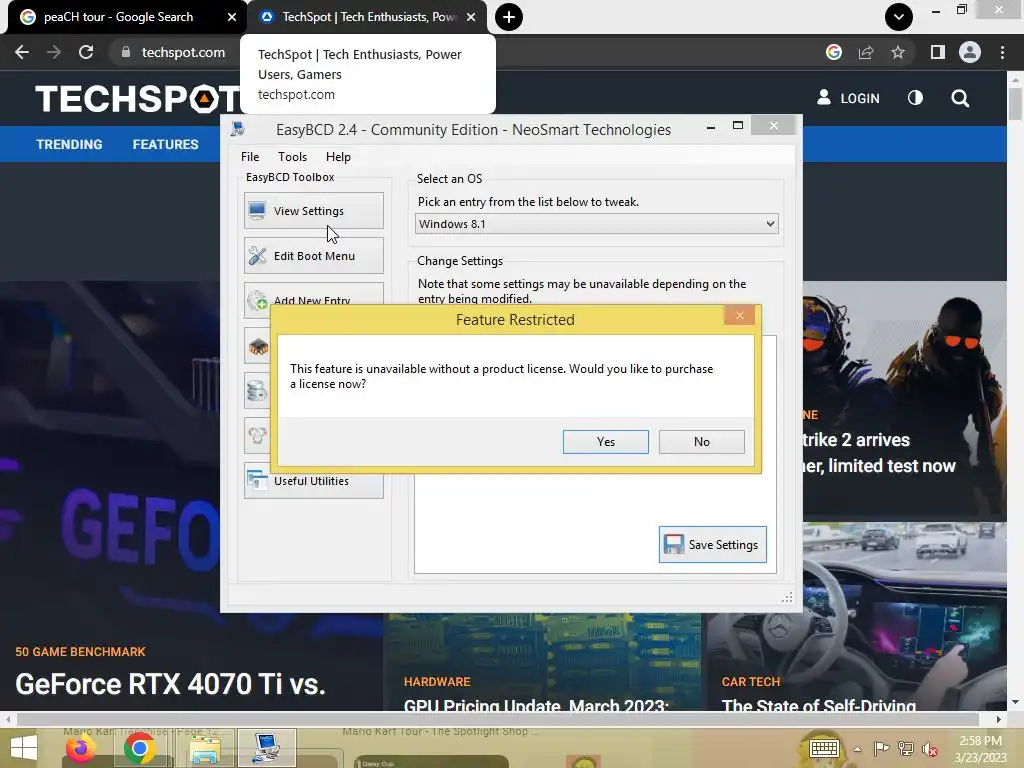
Task: Open the Tools menu in EasyBCD
Action: coord(292,157)
